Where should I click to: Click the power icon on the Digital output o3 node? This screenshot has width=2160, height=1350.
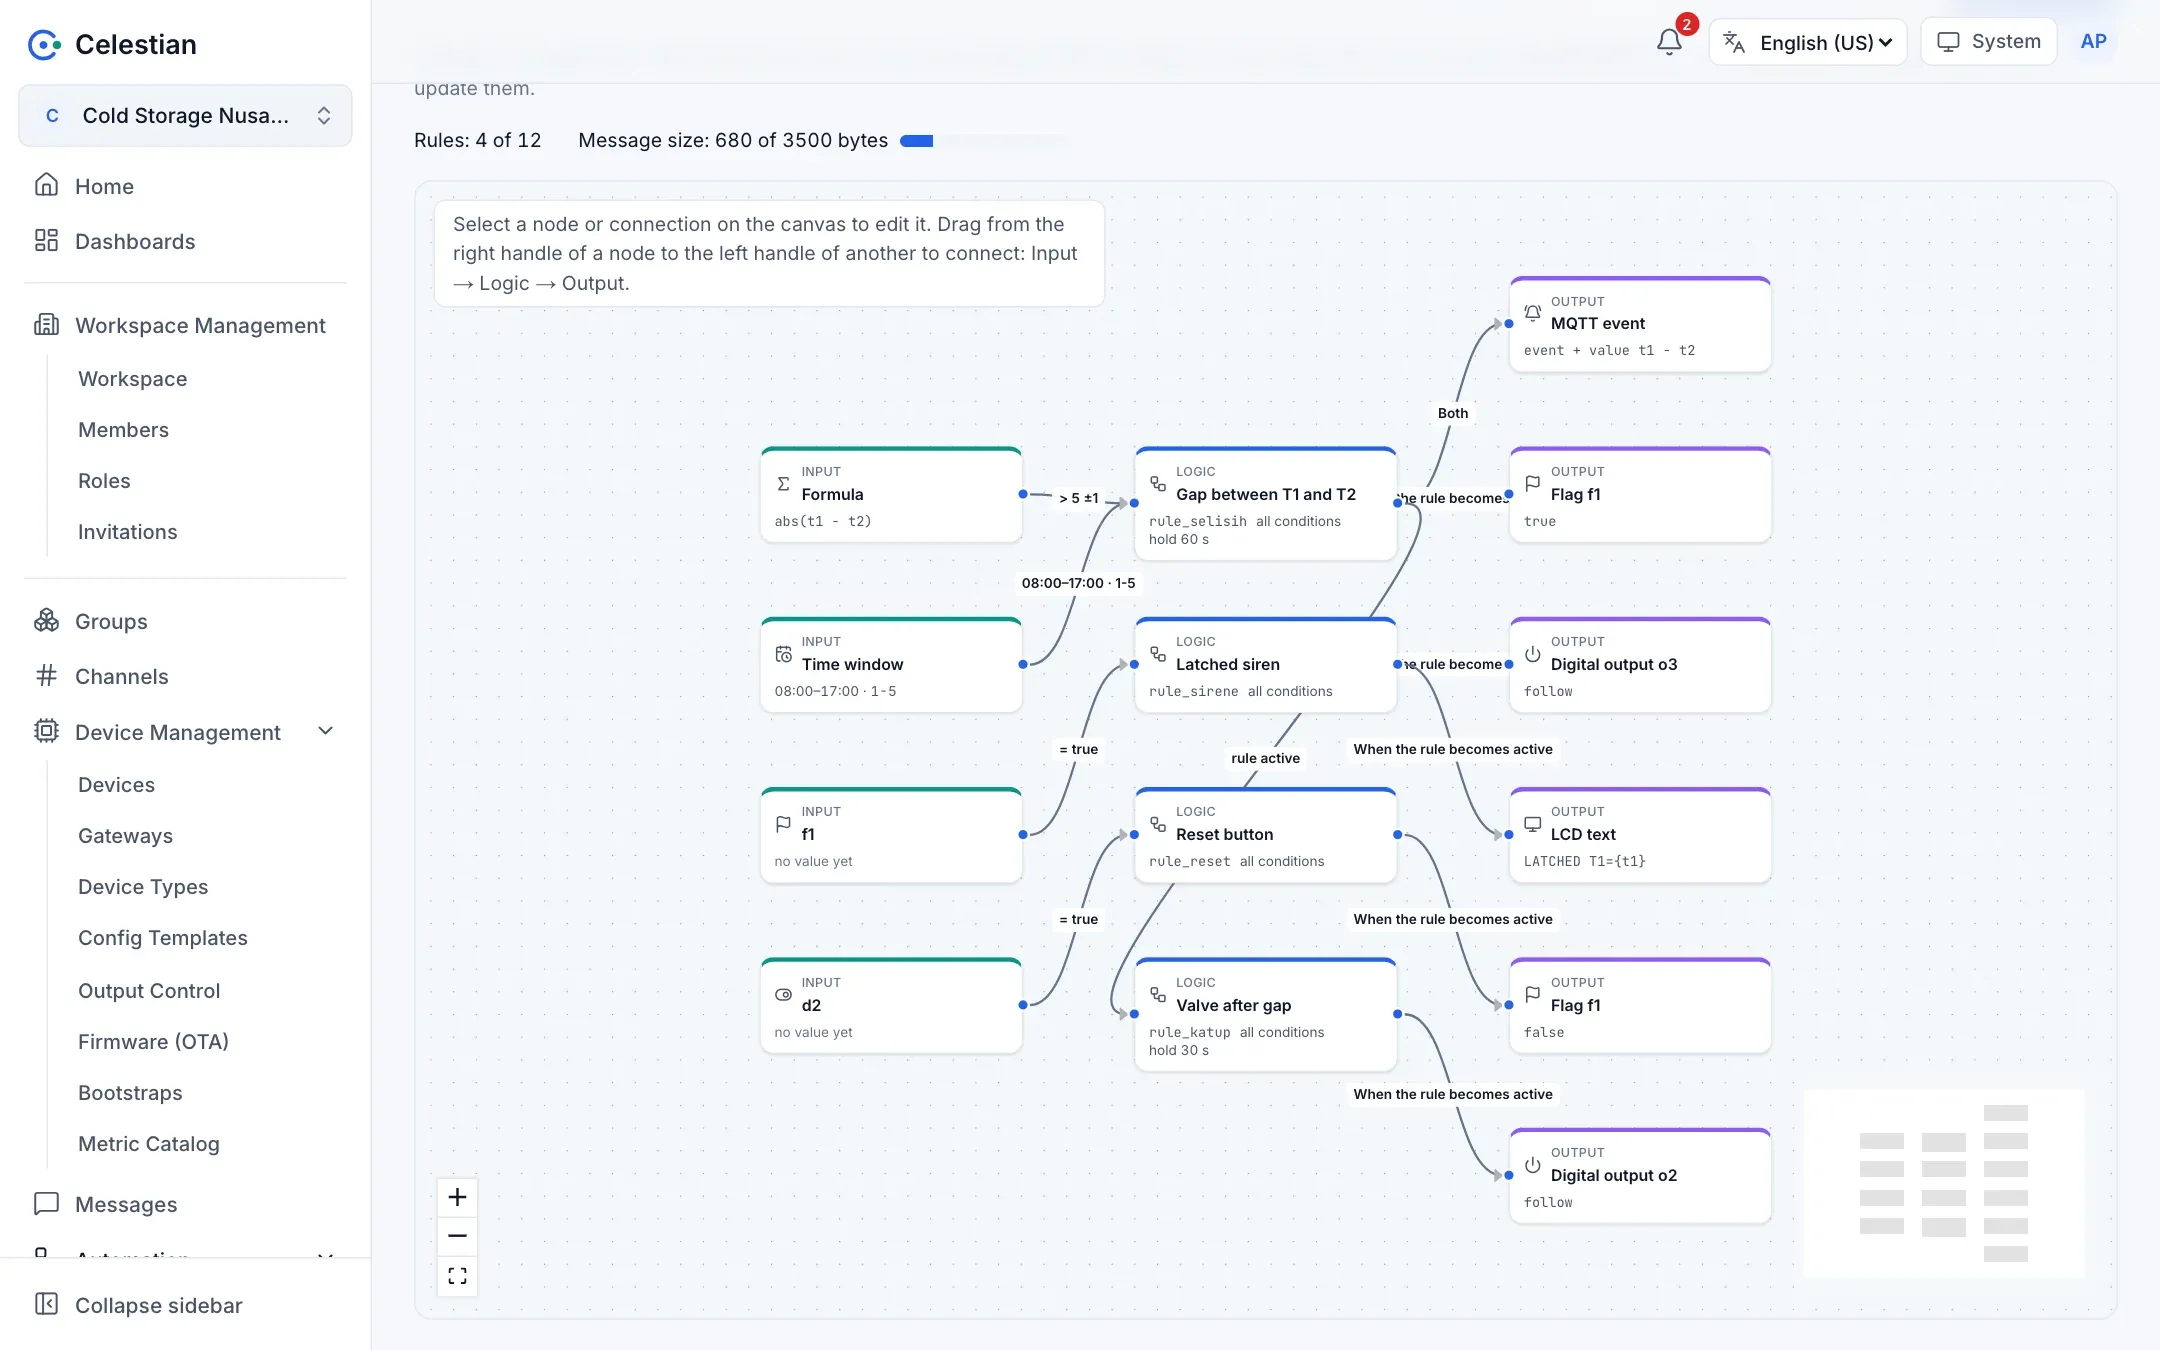(x=1533, y=654)
